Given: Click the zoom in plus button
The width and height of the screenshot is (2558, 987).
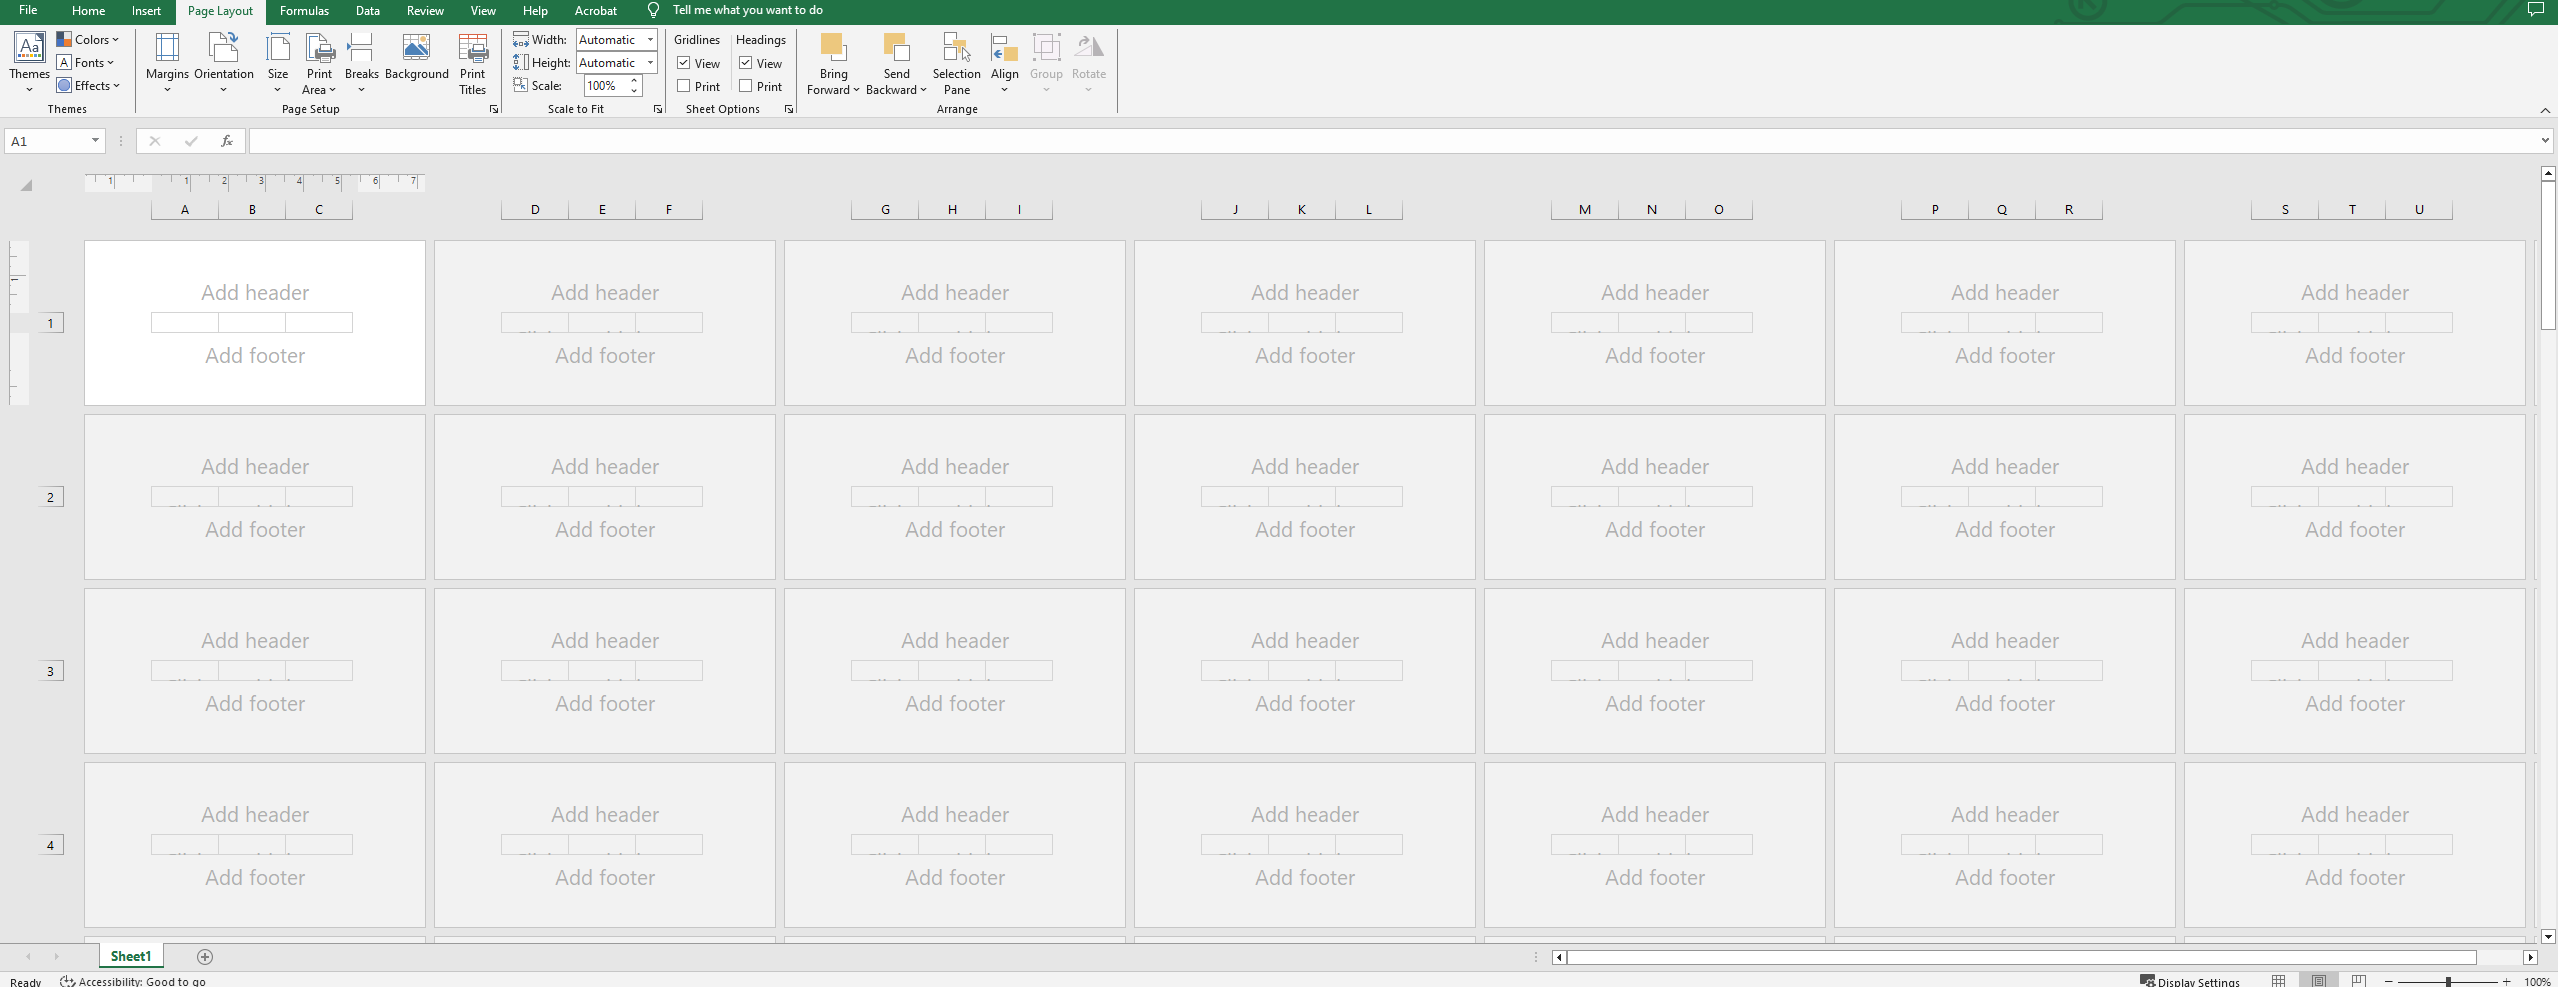Looking at the screenshot, I should click(2506, 982).
